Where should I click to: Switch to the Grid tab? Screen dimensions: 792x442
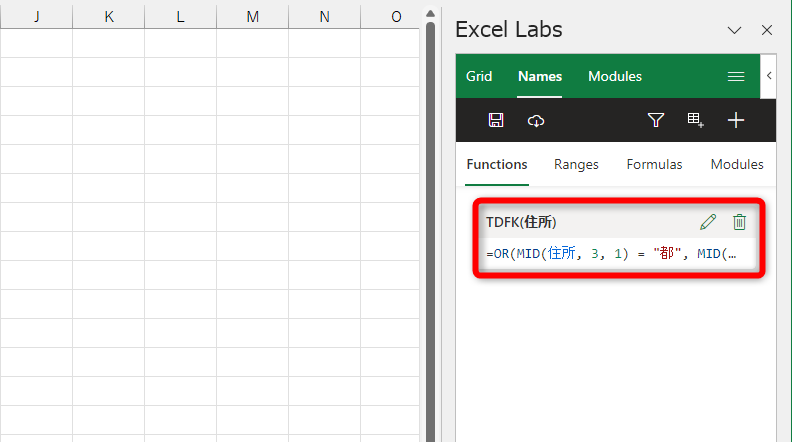(479, 76)
